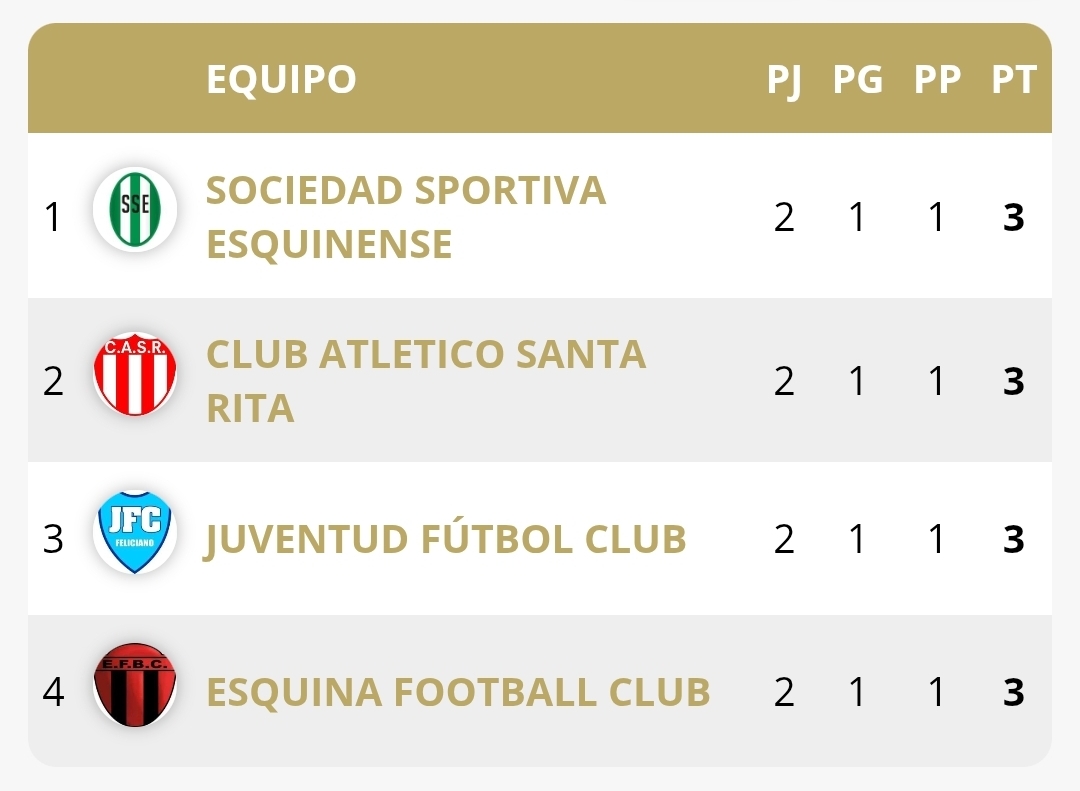Sort by the PG column header

(x=858, y=80)
